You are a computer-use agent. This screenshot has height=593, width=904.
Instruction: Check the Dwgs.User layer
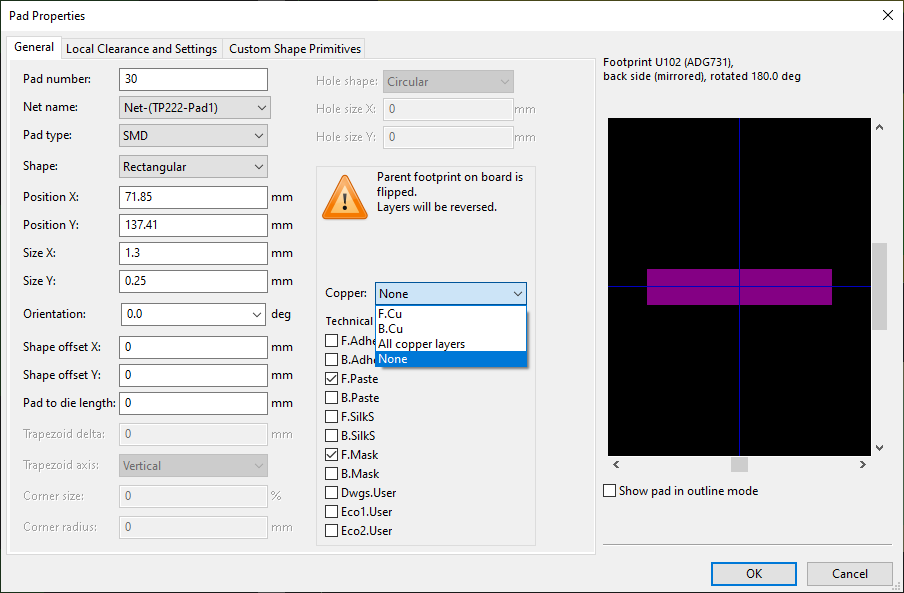coord(331,492)
